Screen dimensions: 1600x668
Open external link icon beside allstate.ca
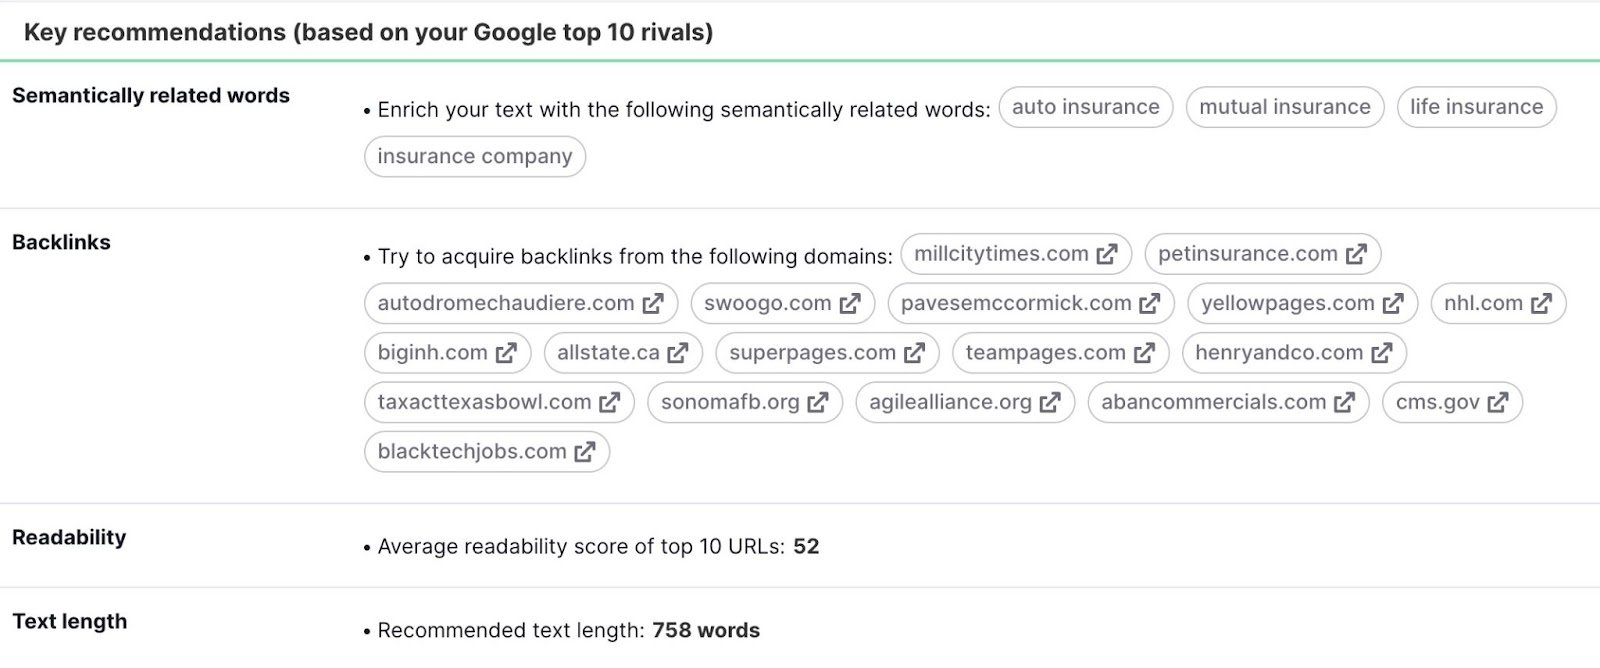678,352
